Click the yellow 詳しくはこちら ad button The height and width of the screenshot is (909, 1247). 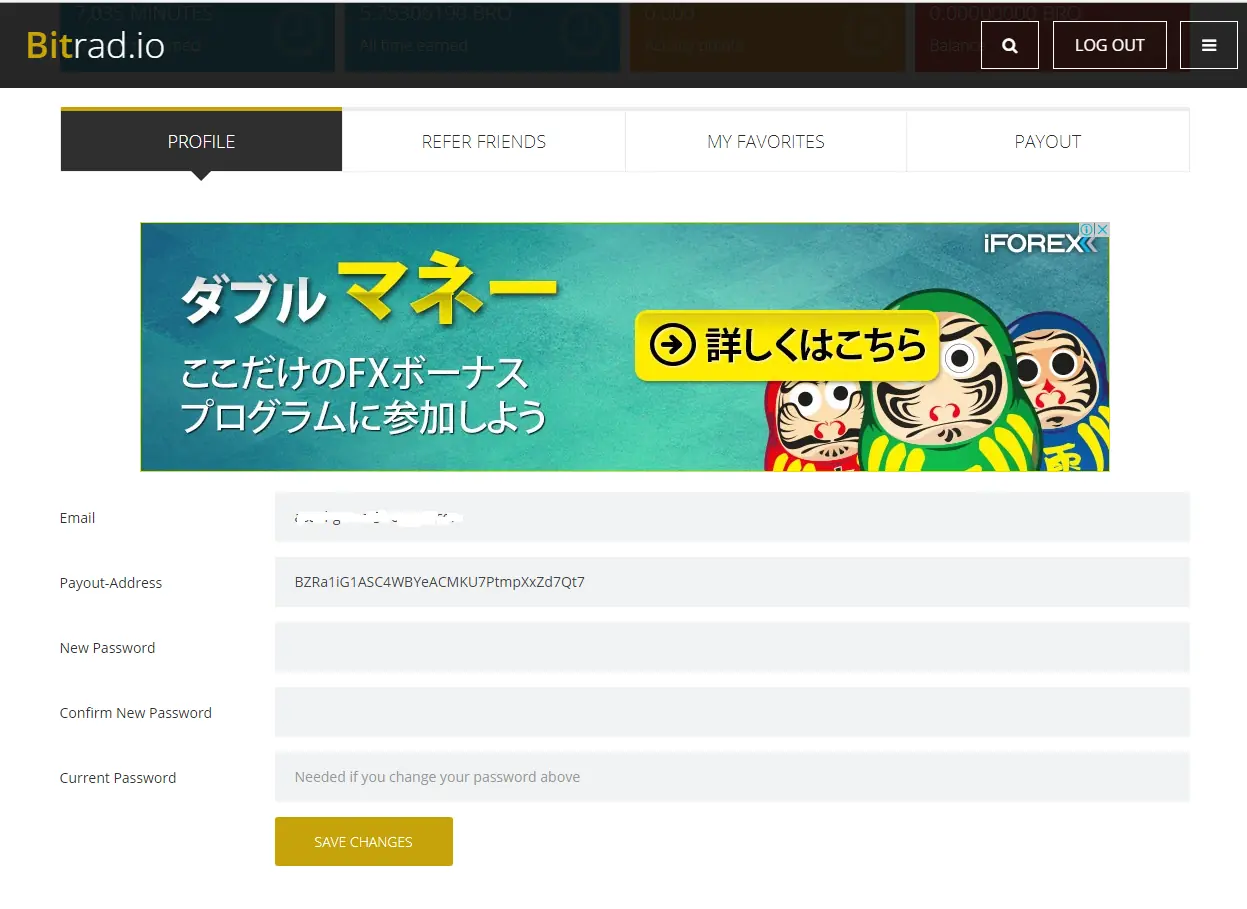(x=787, y=346)
